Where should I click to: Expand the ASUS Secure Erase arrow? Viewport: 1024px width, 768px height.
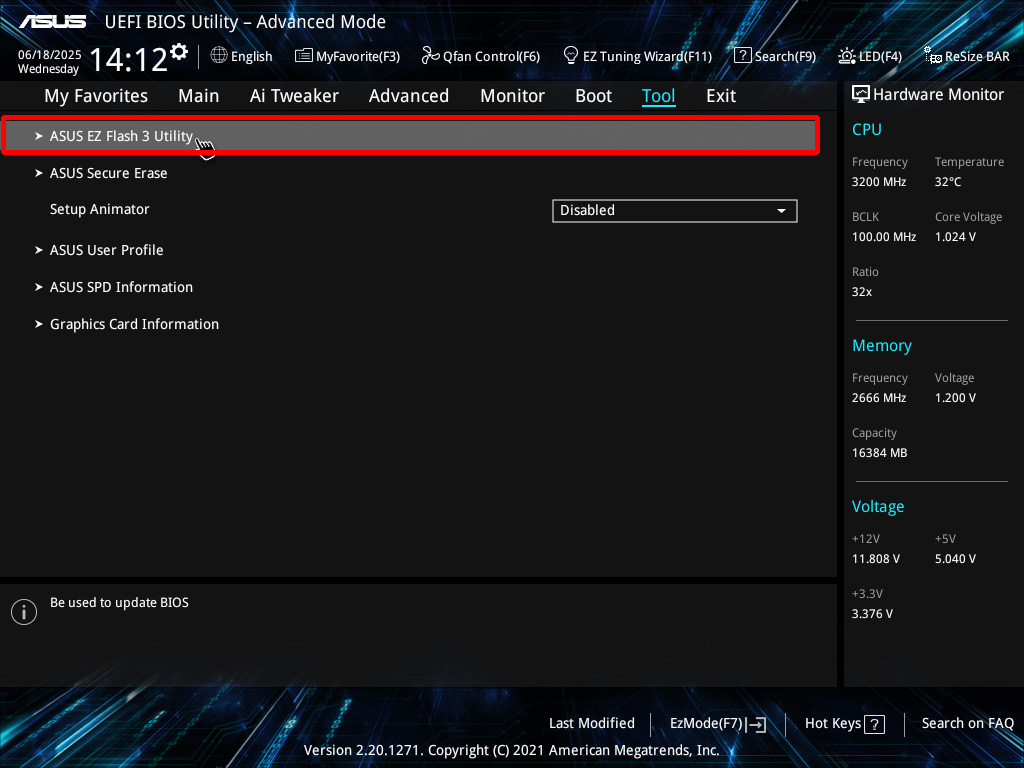click(x=39, y=173)
